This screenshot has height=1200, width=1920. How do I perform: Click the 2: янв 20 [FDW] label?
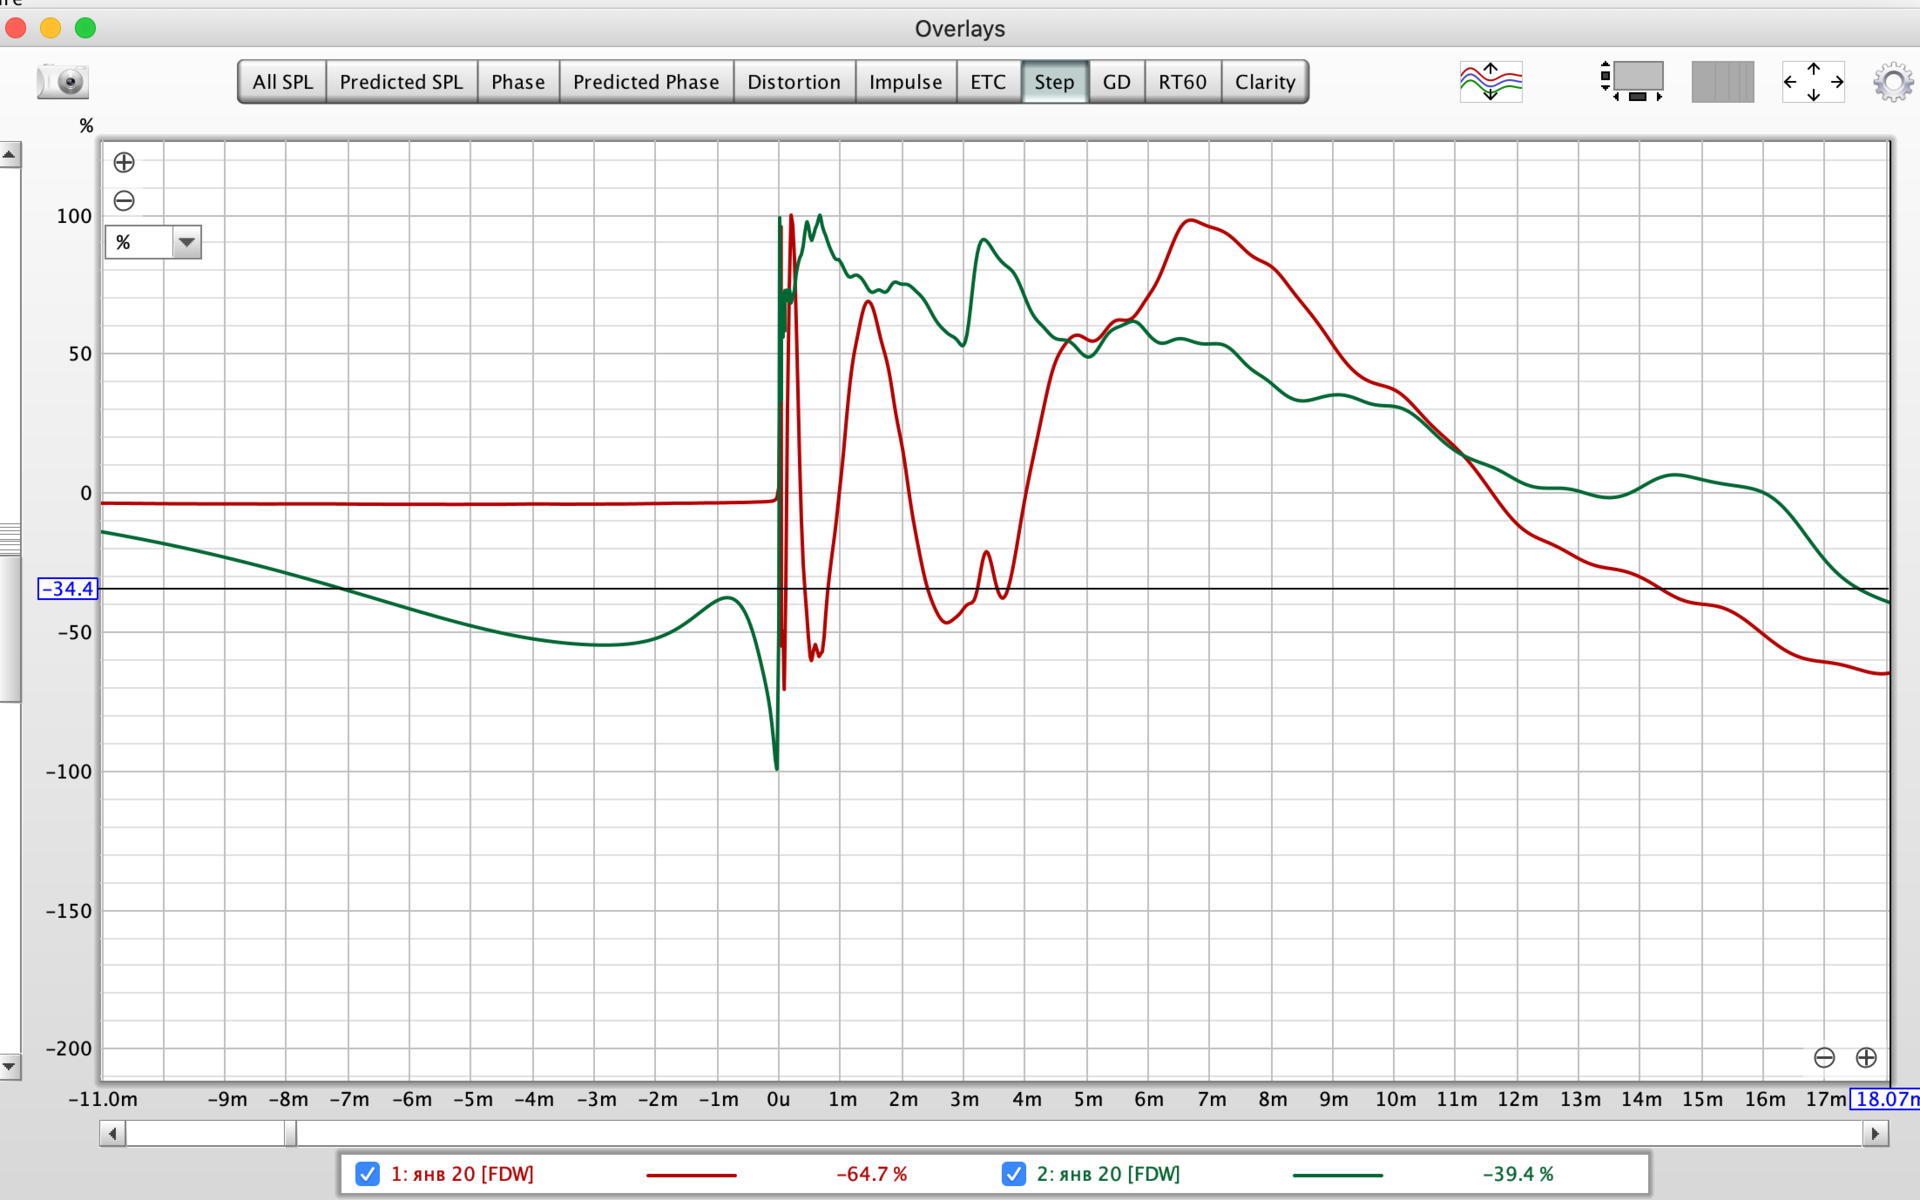(1108, 1174)
